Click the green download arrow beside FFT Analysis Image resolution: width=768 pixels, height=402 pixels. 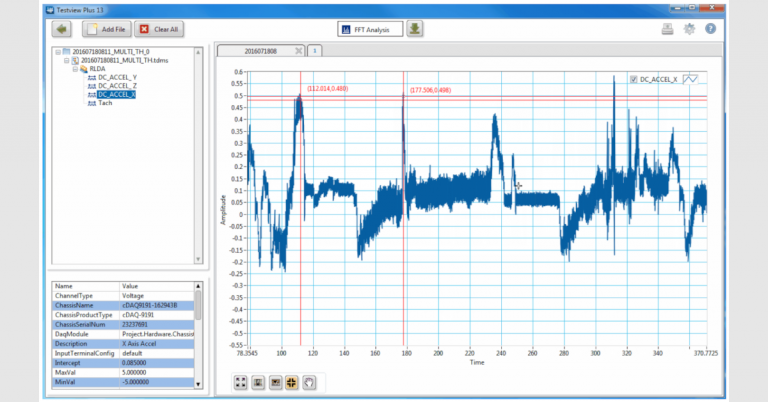click(x=414, y=29)
